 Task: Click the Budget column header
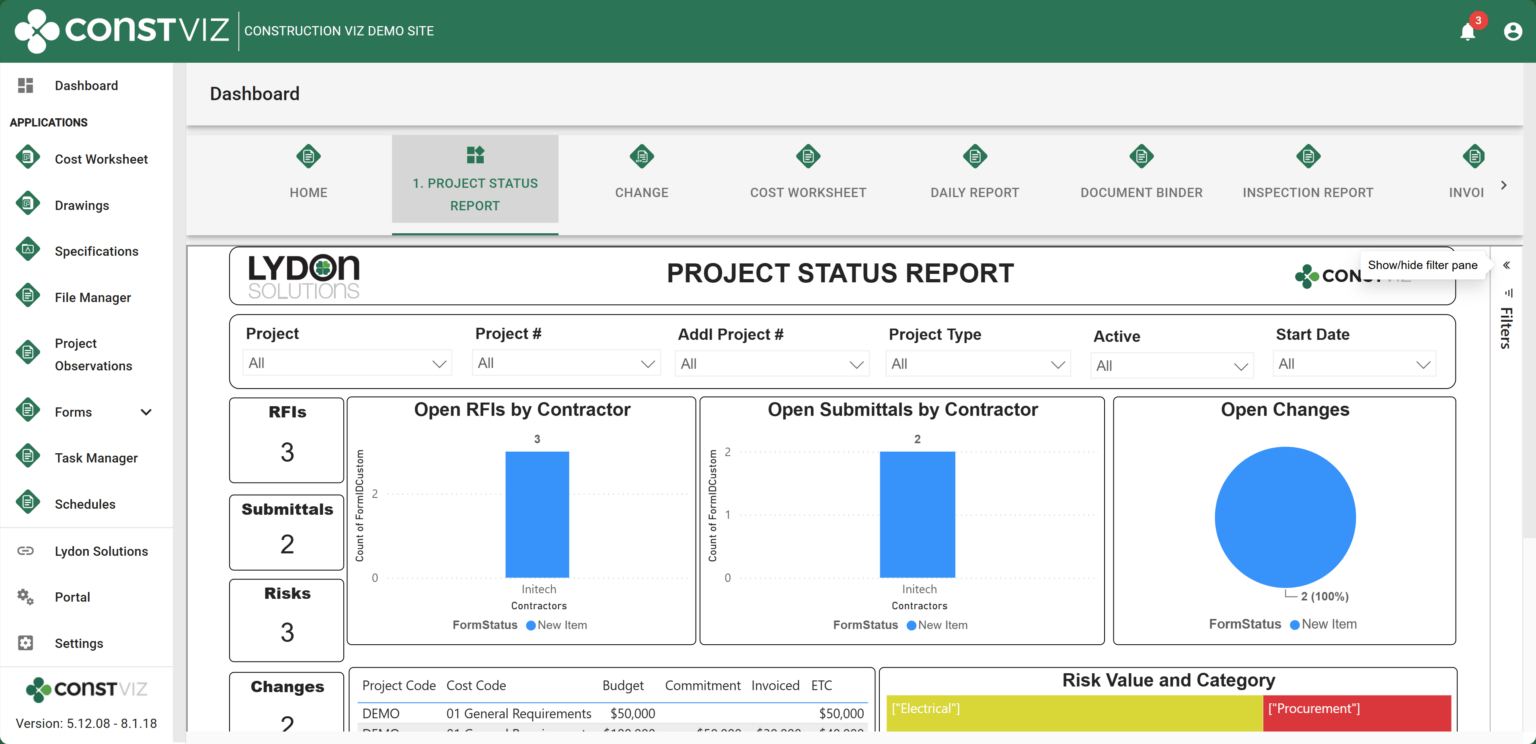point(623,685)
